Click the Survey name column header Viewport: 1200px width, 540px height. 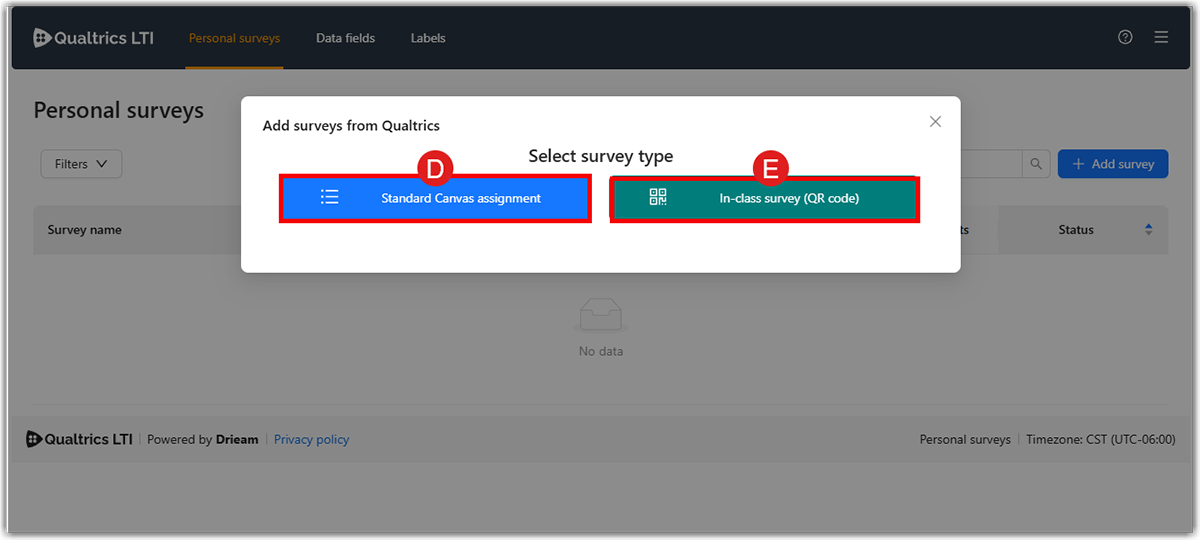tap(85, 230)
